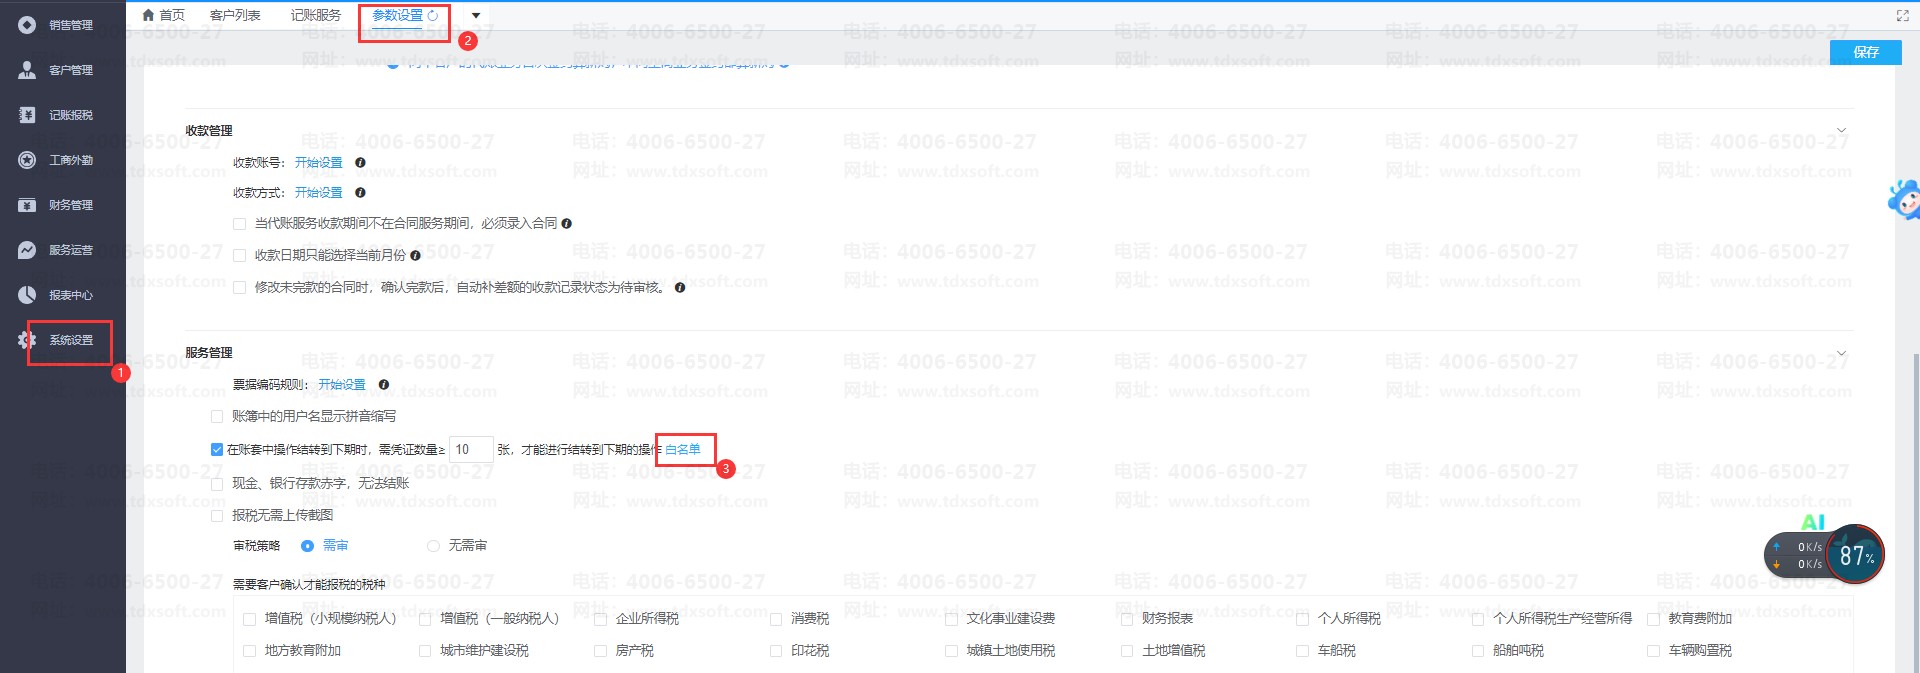
Task: Click 开始设置 link for 票据编码规则
Action: pyautogui.click(x=342, y=384)
